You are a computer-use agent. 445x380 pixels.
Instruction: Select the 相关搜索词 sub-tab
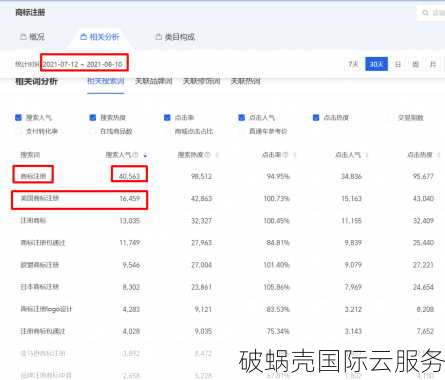point(106,81)
